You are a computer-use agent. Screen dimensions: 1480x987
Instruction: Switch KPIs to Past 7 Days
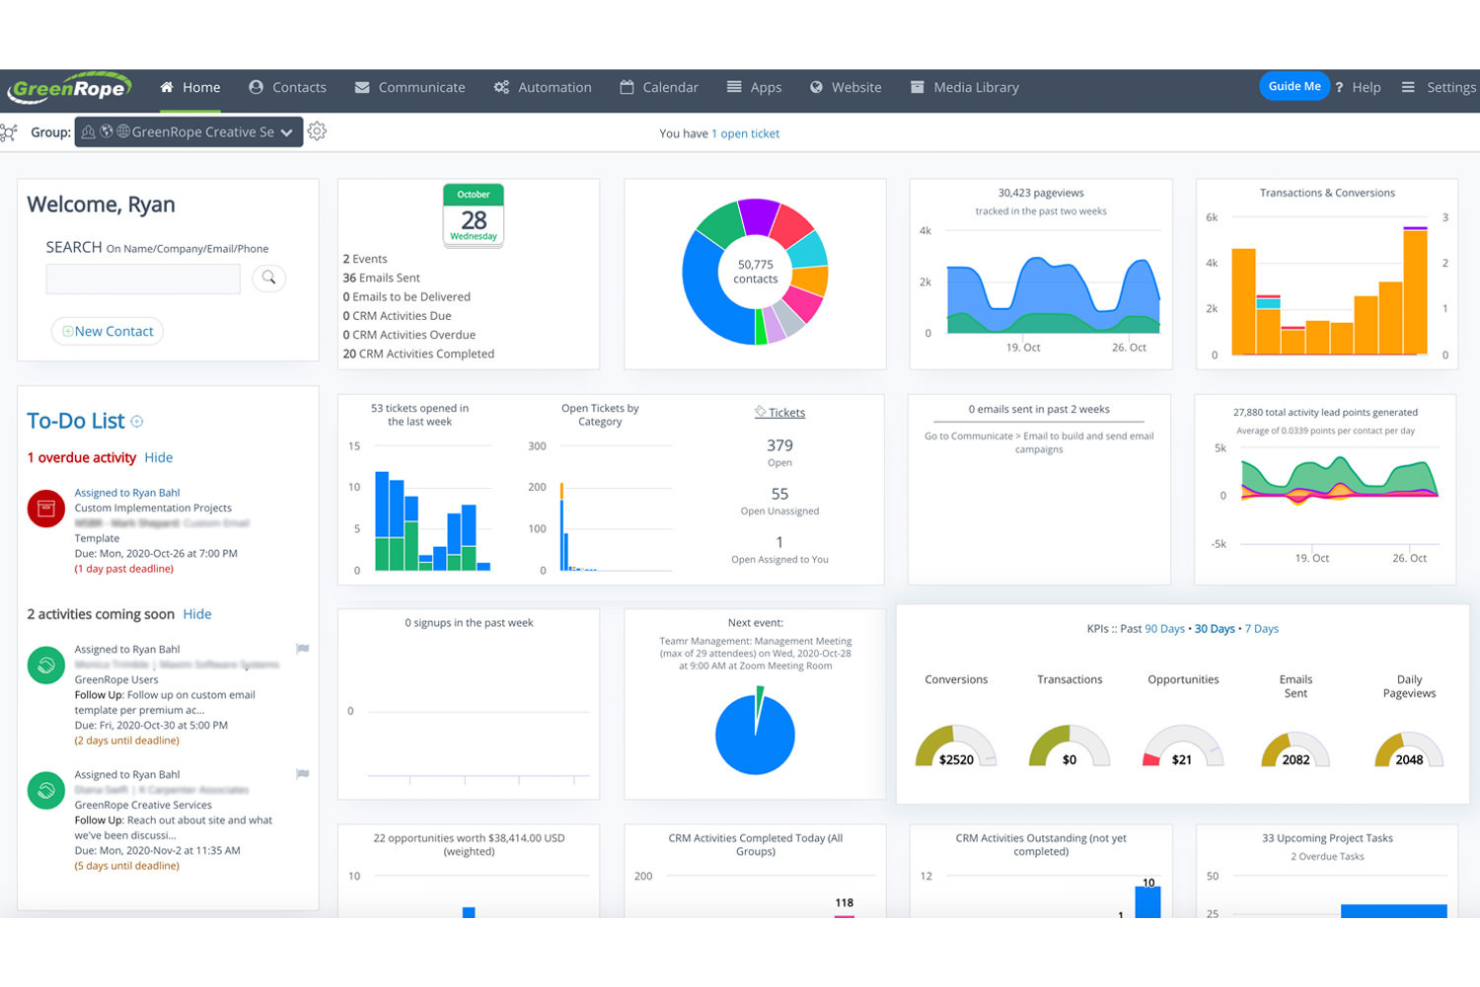tap(1261, 629)
